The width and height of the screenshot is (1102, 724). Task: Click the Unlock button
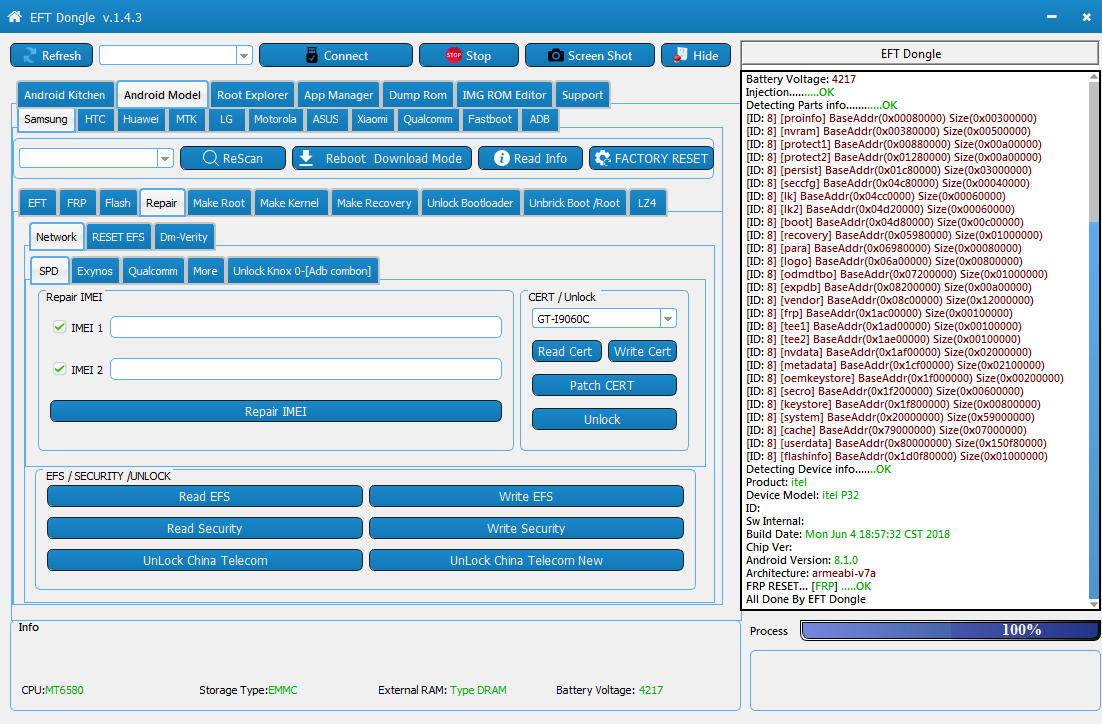[604, 419]
